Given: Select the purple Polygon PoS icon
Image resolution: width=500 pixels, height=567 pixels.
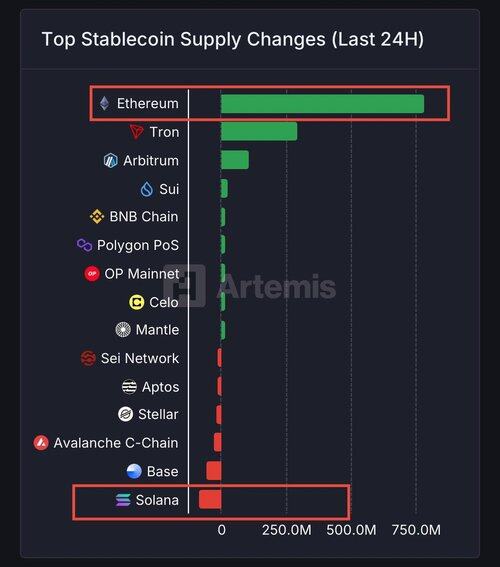Looking at the screenshot, I should pyautogui.click(x=85, y=245).
